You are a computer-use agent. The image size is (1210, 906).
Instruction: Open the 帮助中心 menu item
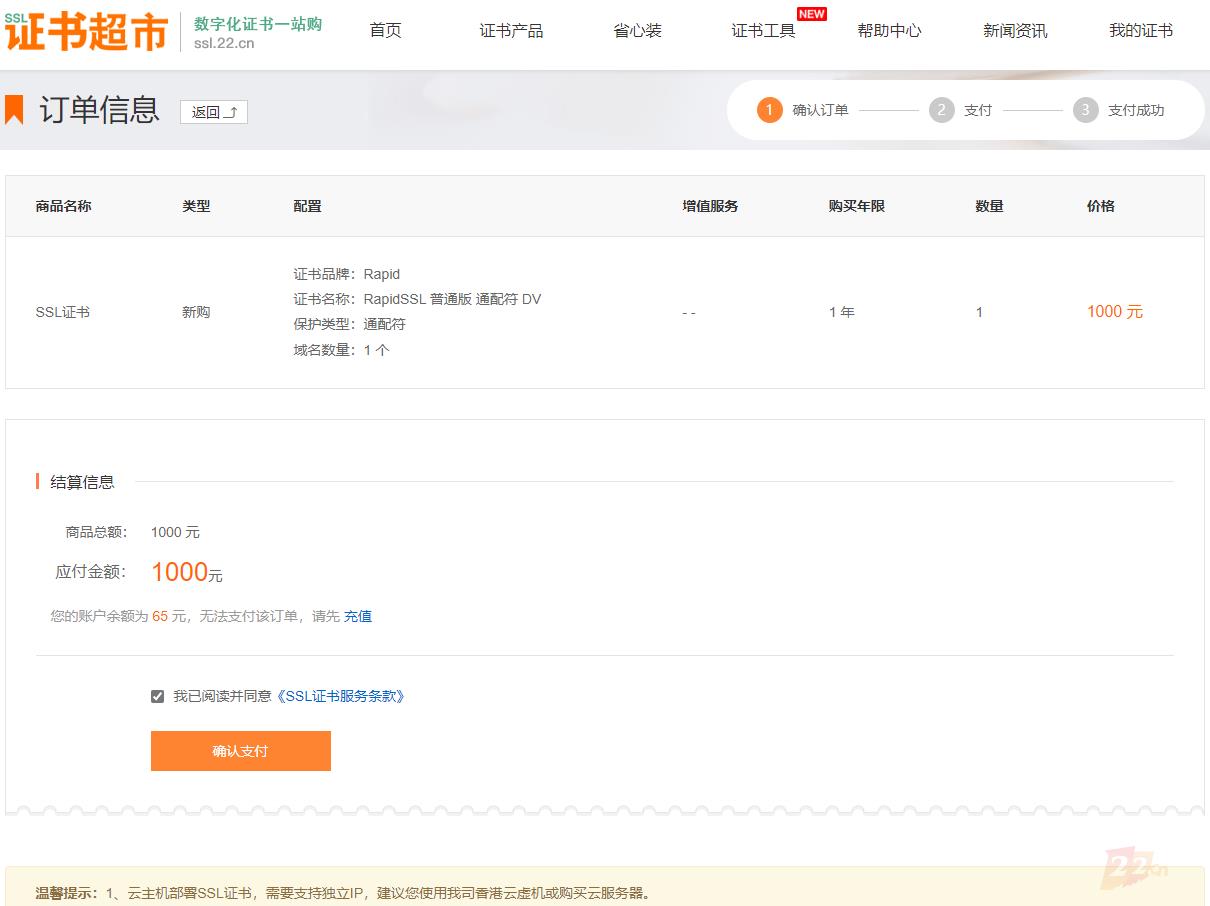(x=889, y=31)
